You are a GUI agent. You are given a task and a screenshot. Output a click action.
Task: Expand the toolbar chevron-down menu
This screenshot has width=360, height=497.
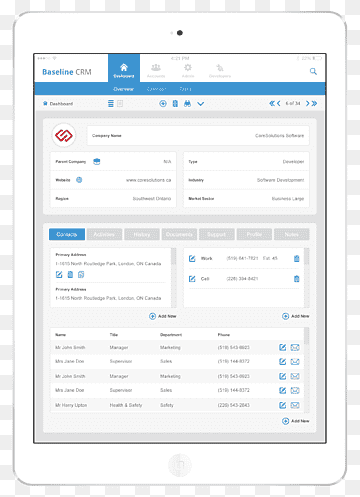[x=200, y=104]
